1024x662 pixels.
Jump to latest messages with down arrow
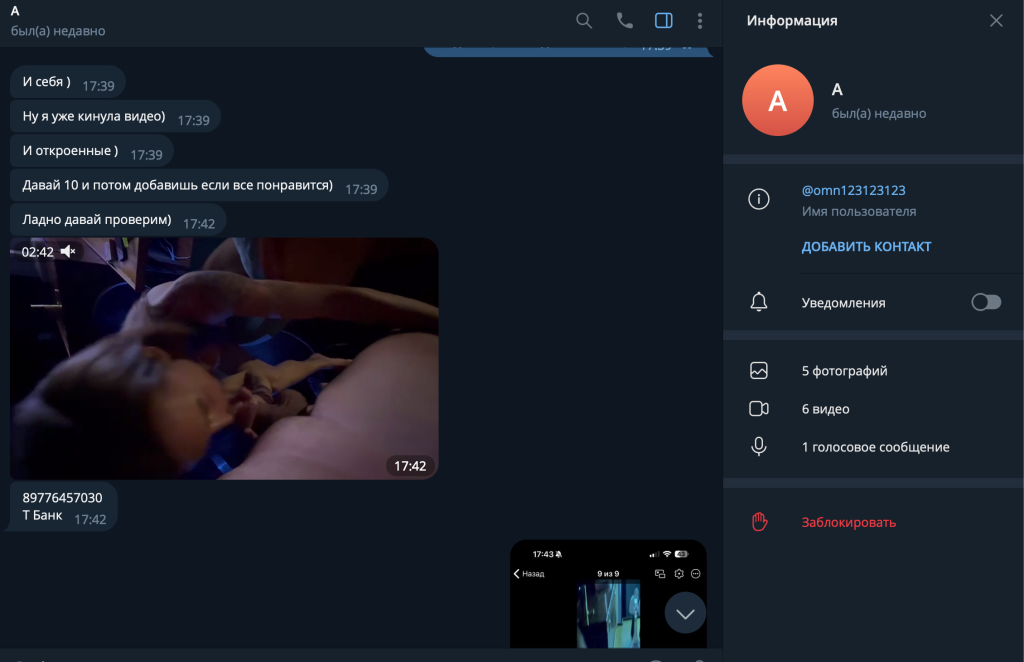click(x=685, y=614)
